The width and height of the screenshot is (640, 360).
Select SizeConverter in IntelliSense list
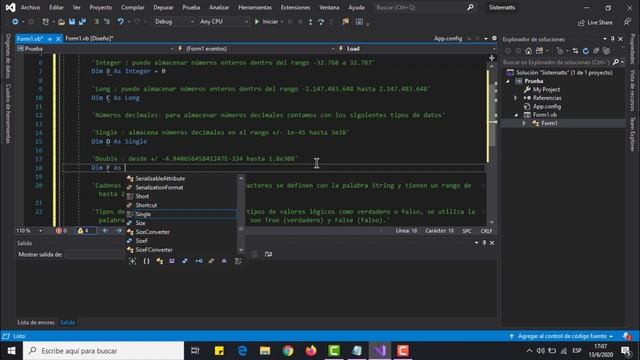(x=181, y=232)
